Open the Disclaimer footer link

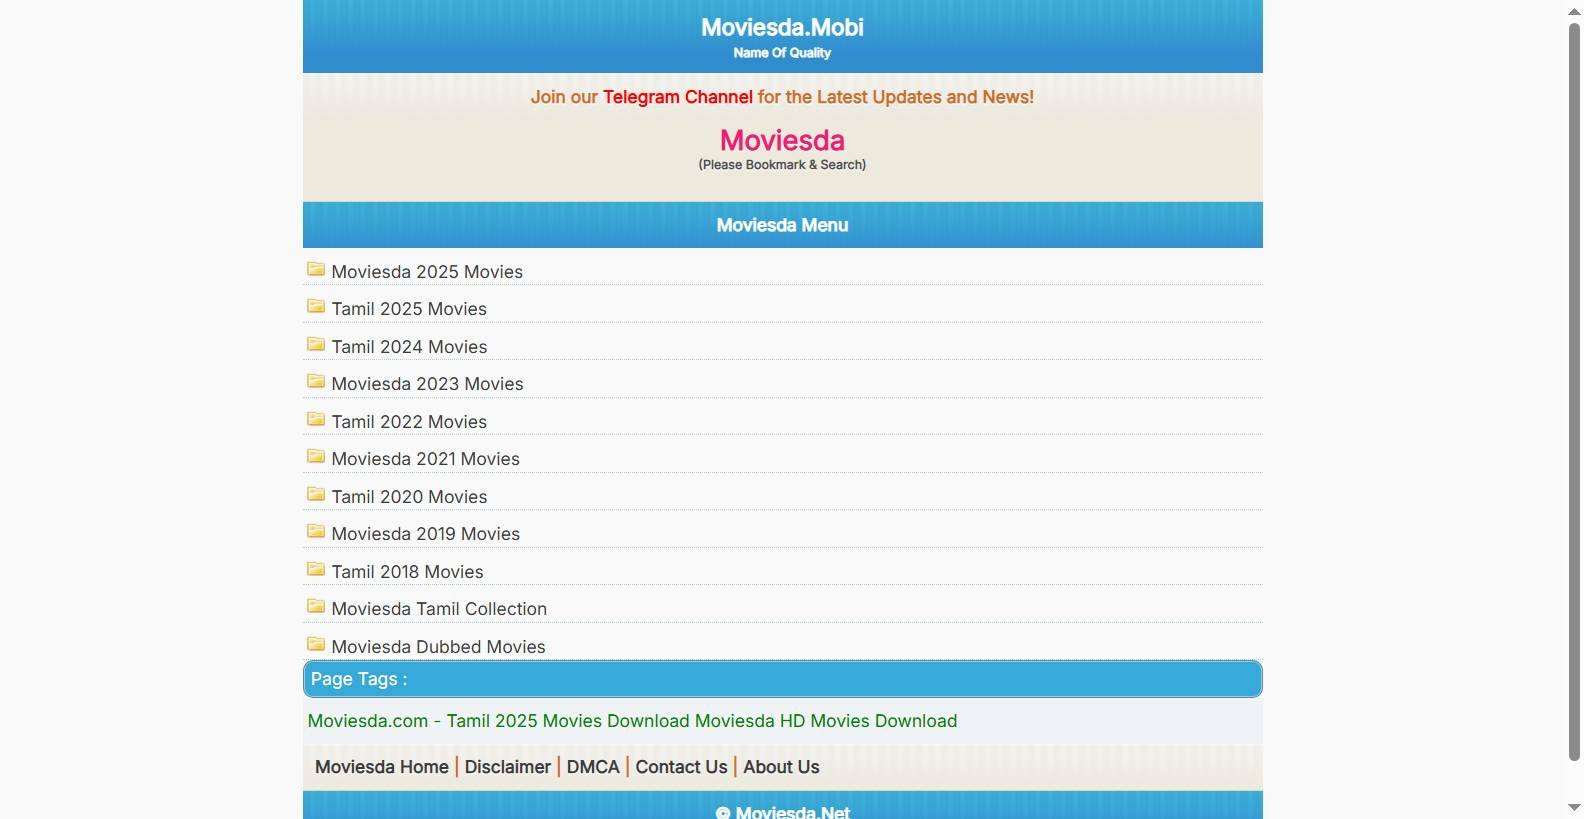507,767
